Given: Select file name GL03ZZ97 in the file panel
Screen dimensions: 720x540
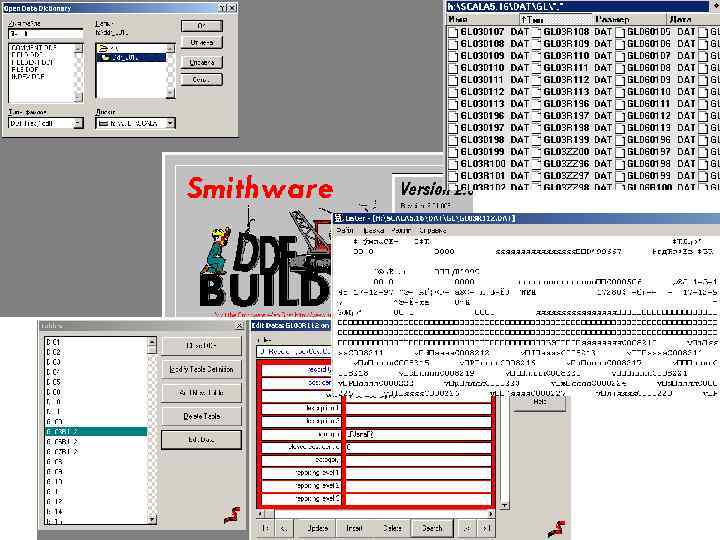Looking at the screenshot, I should pyautogui.click(x=566, y=176).
